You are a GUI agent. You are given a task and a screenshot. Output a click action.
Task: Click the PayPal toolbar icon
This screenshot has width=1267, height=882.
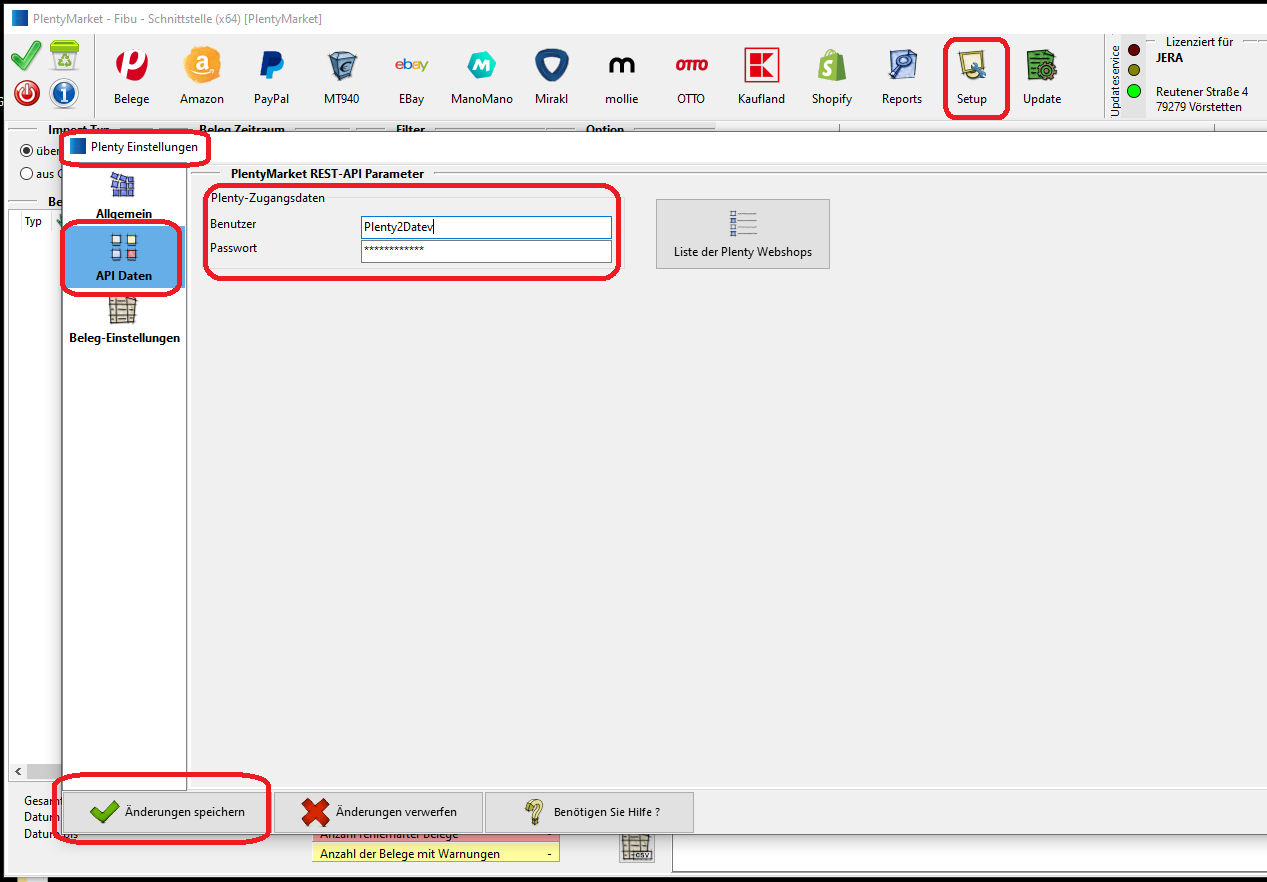pyautogui.click(x=271, y=76)
